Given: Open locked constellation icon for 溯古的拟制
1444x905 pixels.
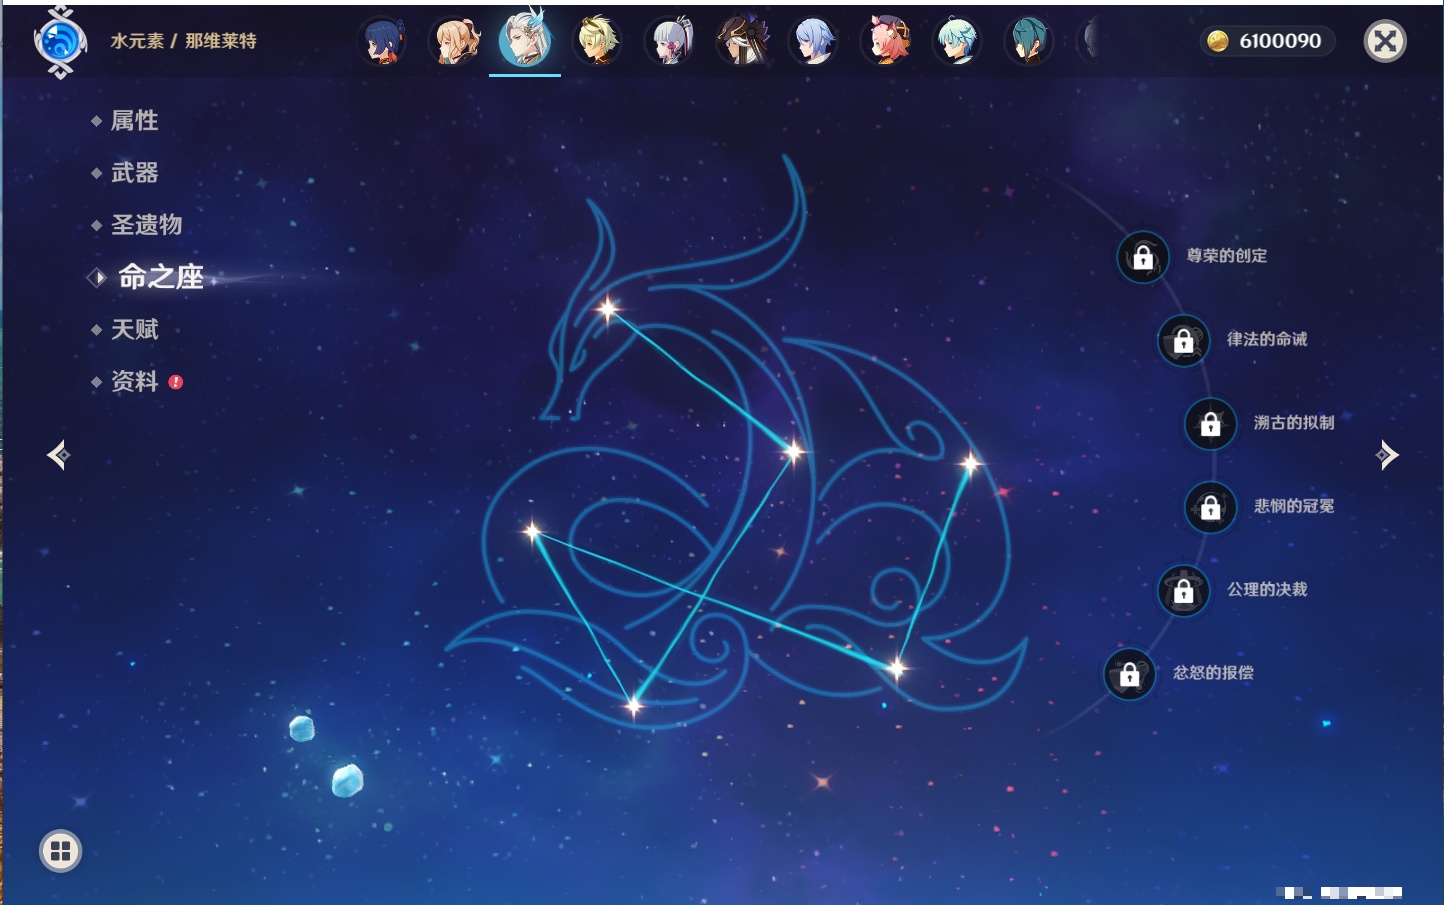Looking at the screenshot, I should (x=1211, y=423).
